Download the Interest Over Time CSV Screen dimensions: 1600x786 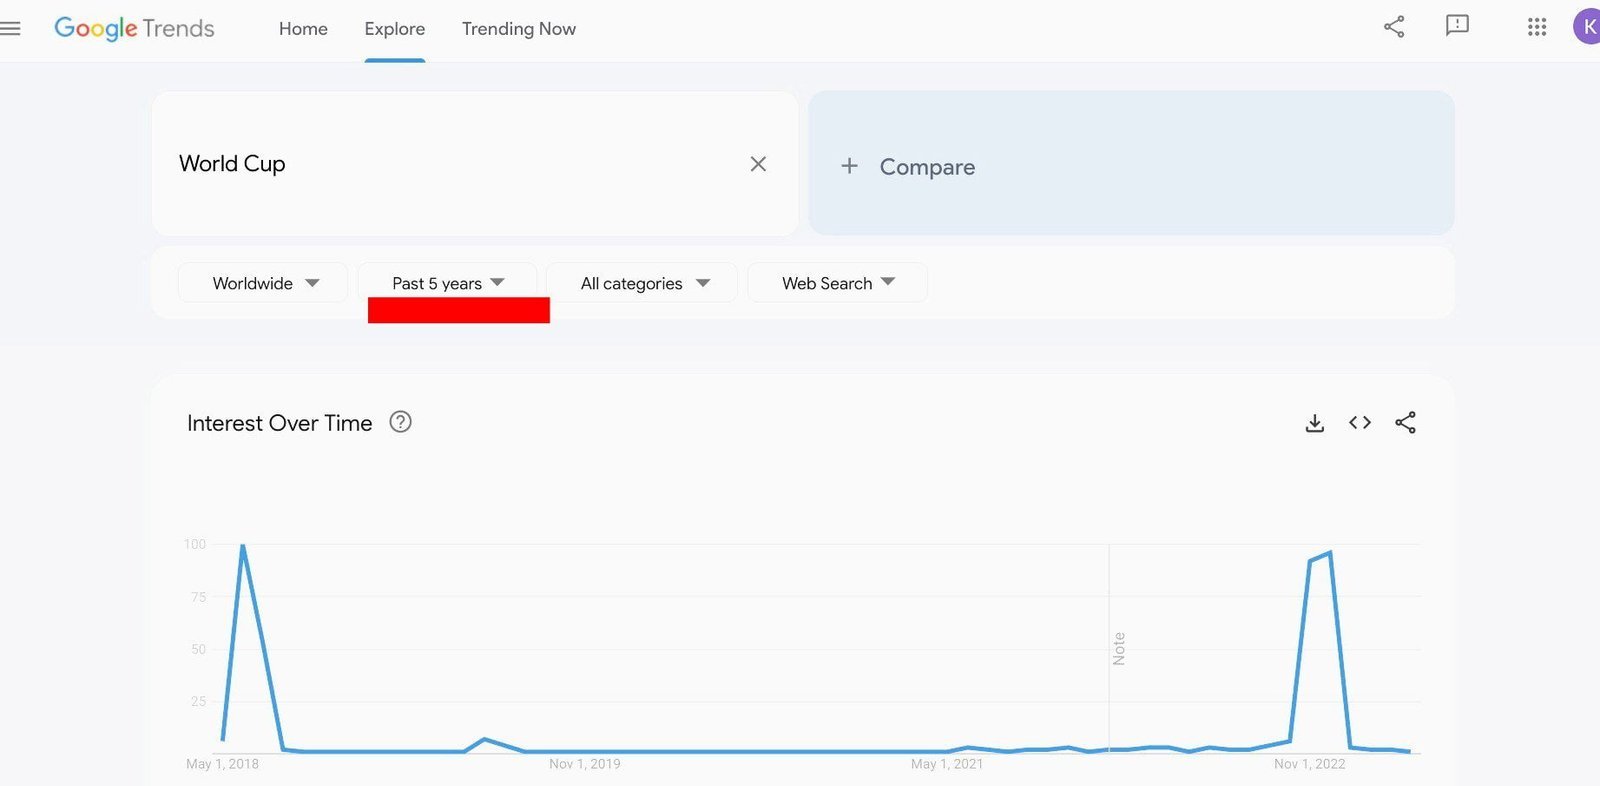(x=1315, y=423)
